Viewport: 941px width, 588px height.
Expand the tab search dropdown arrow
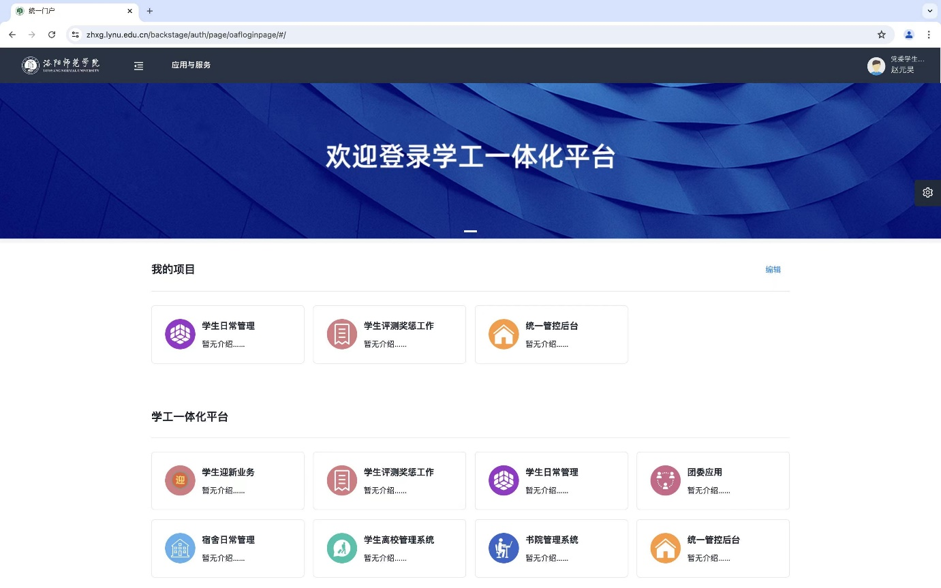click(x=930, y=11)
